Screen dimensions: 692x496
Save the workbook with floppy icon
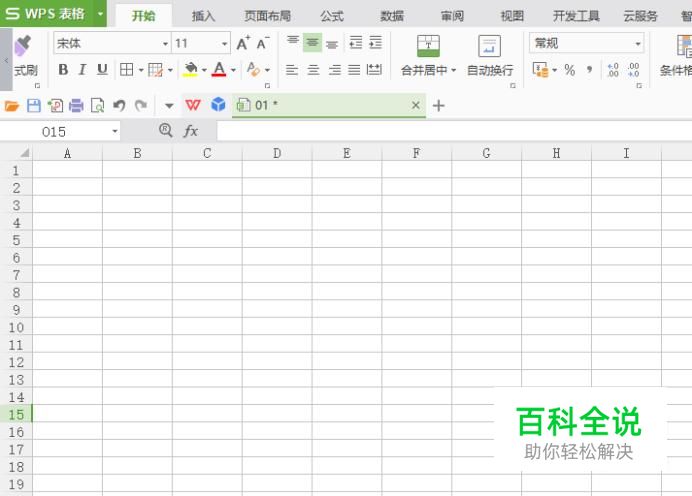34,106
